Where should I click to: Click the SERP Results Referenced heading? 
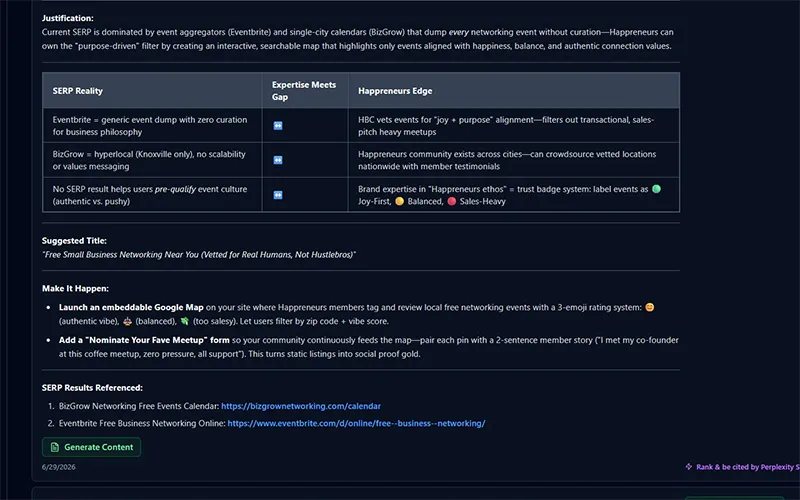92,388
